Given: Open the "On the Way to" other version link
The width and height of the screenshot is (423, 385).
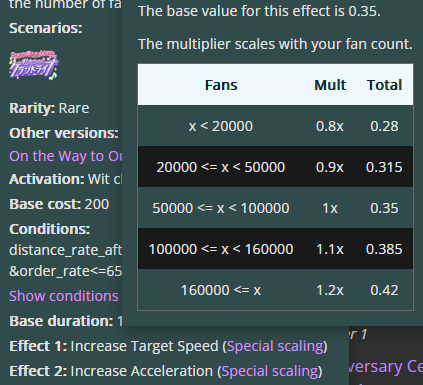Looking at the screenshot, I should [x=66, y=156].
